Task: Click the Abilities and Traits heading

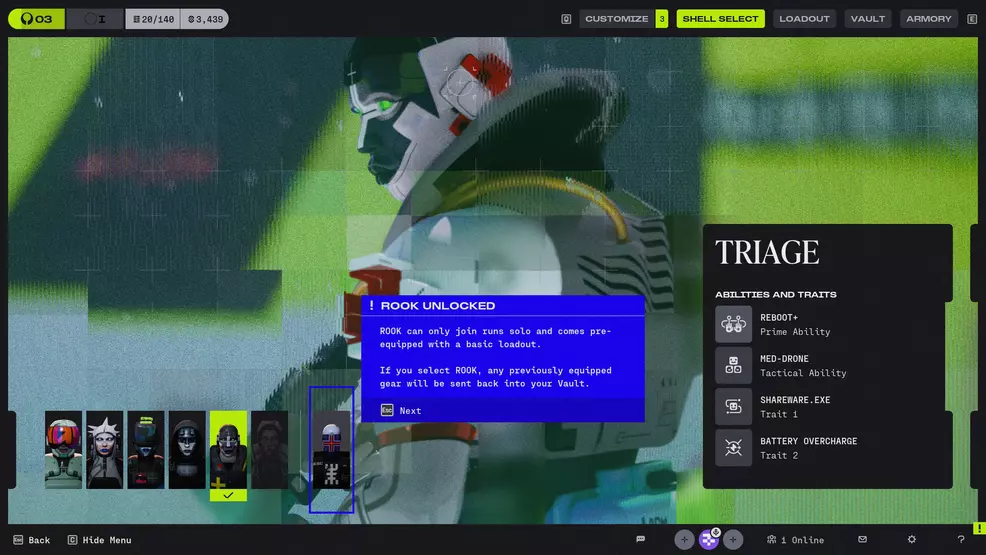Action: 776,294
